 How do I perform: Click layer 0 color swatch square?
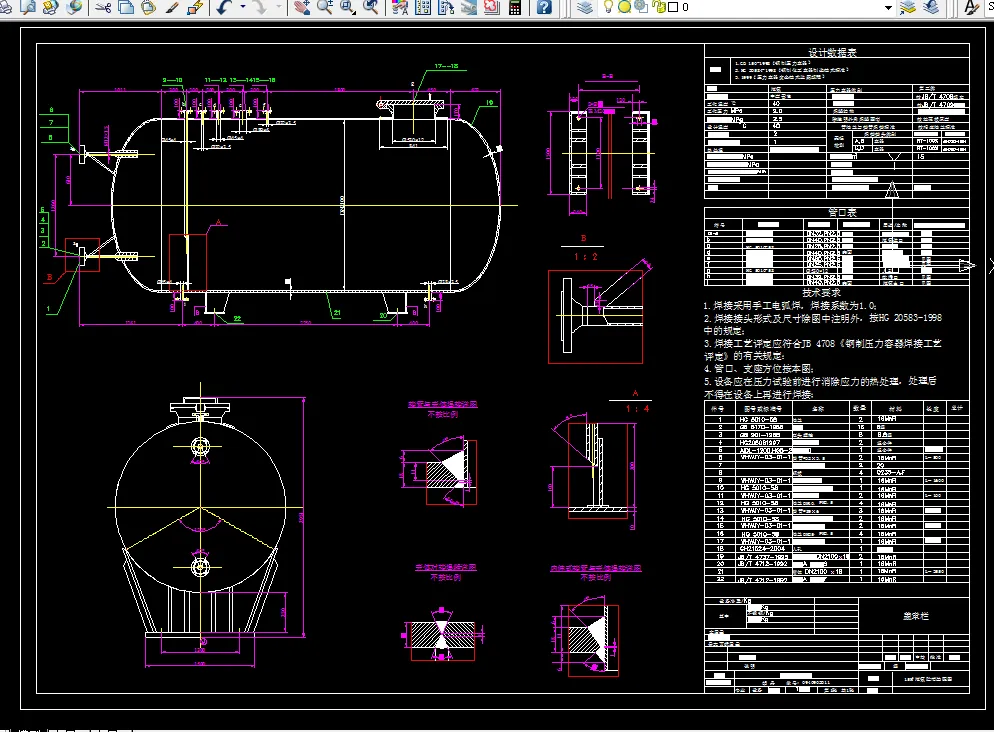[673, 7]
